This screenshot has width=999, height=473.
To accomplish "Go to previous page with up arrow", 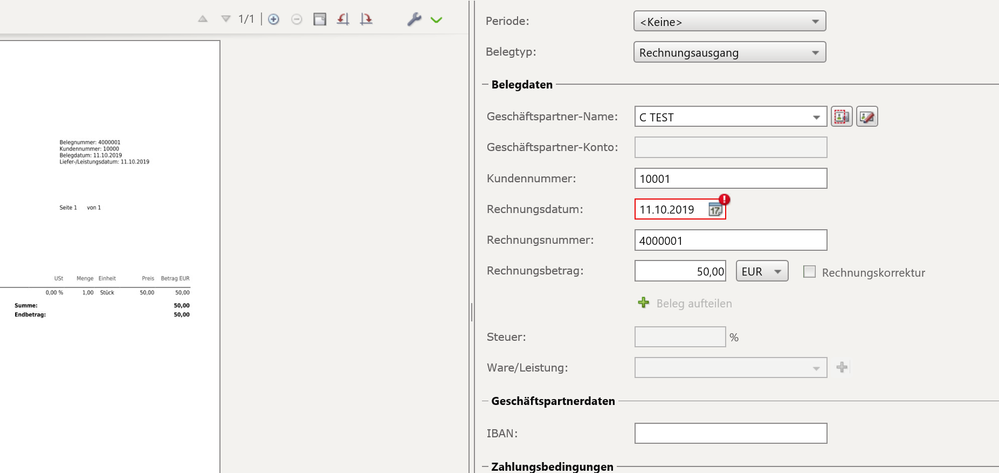I will point(203,19).
